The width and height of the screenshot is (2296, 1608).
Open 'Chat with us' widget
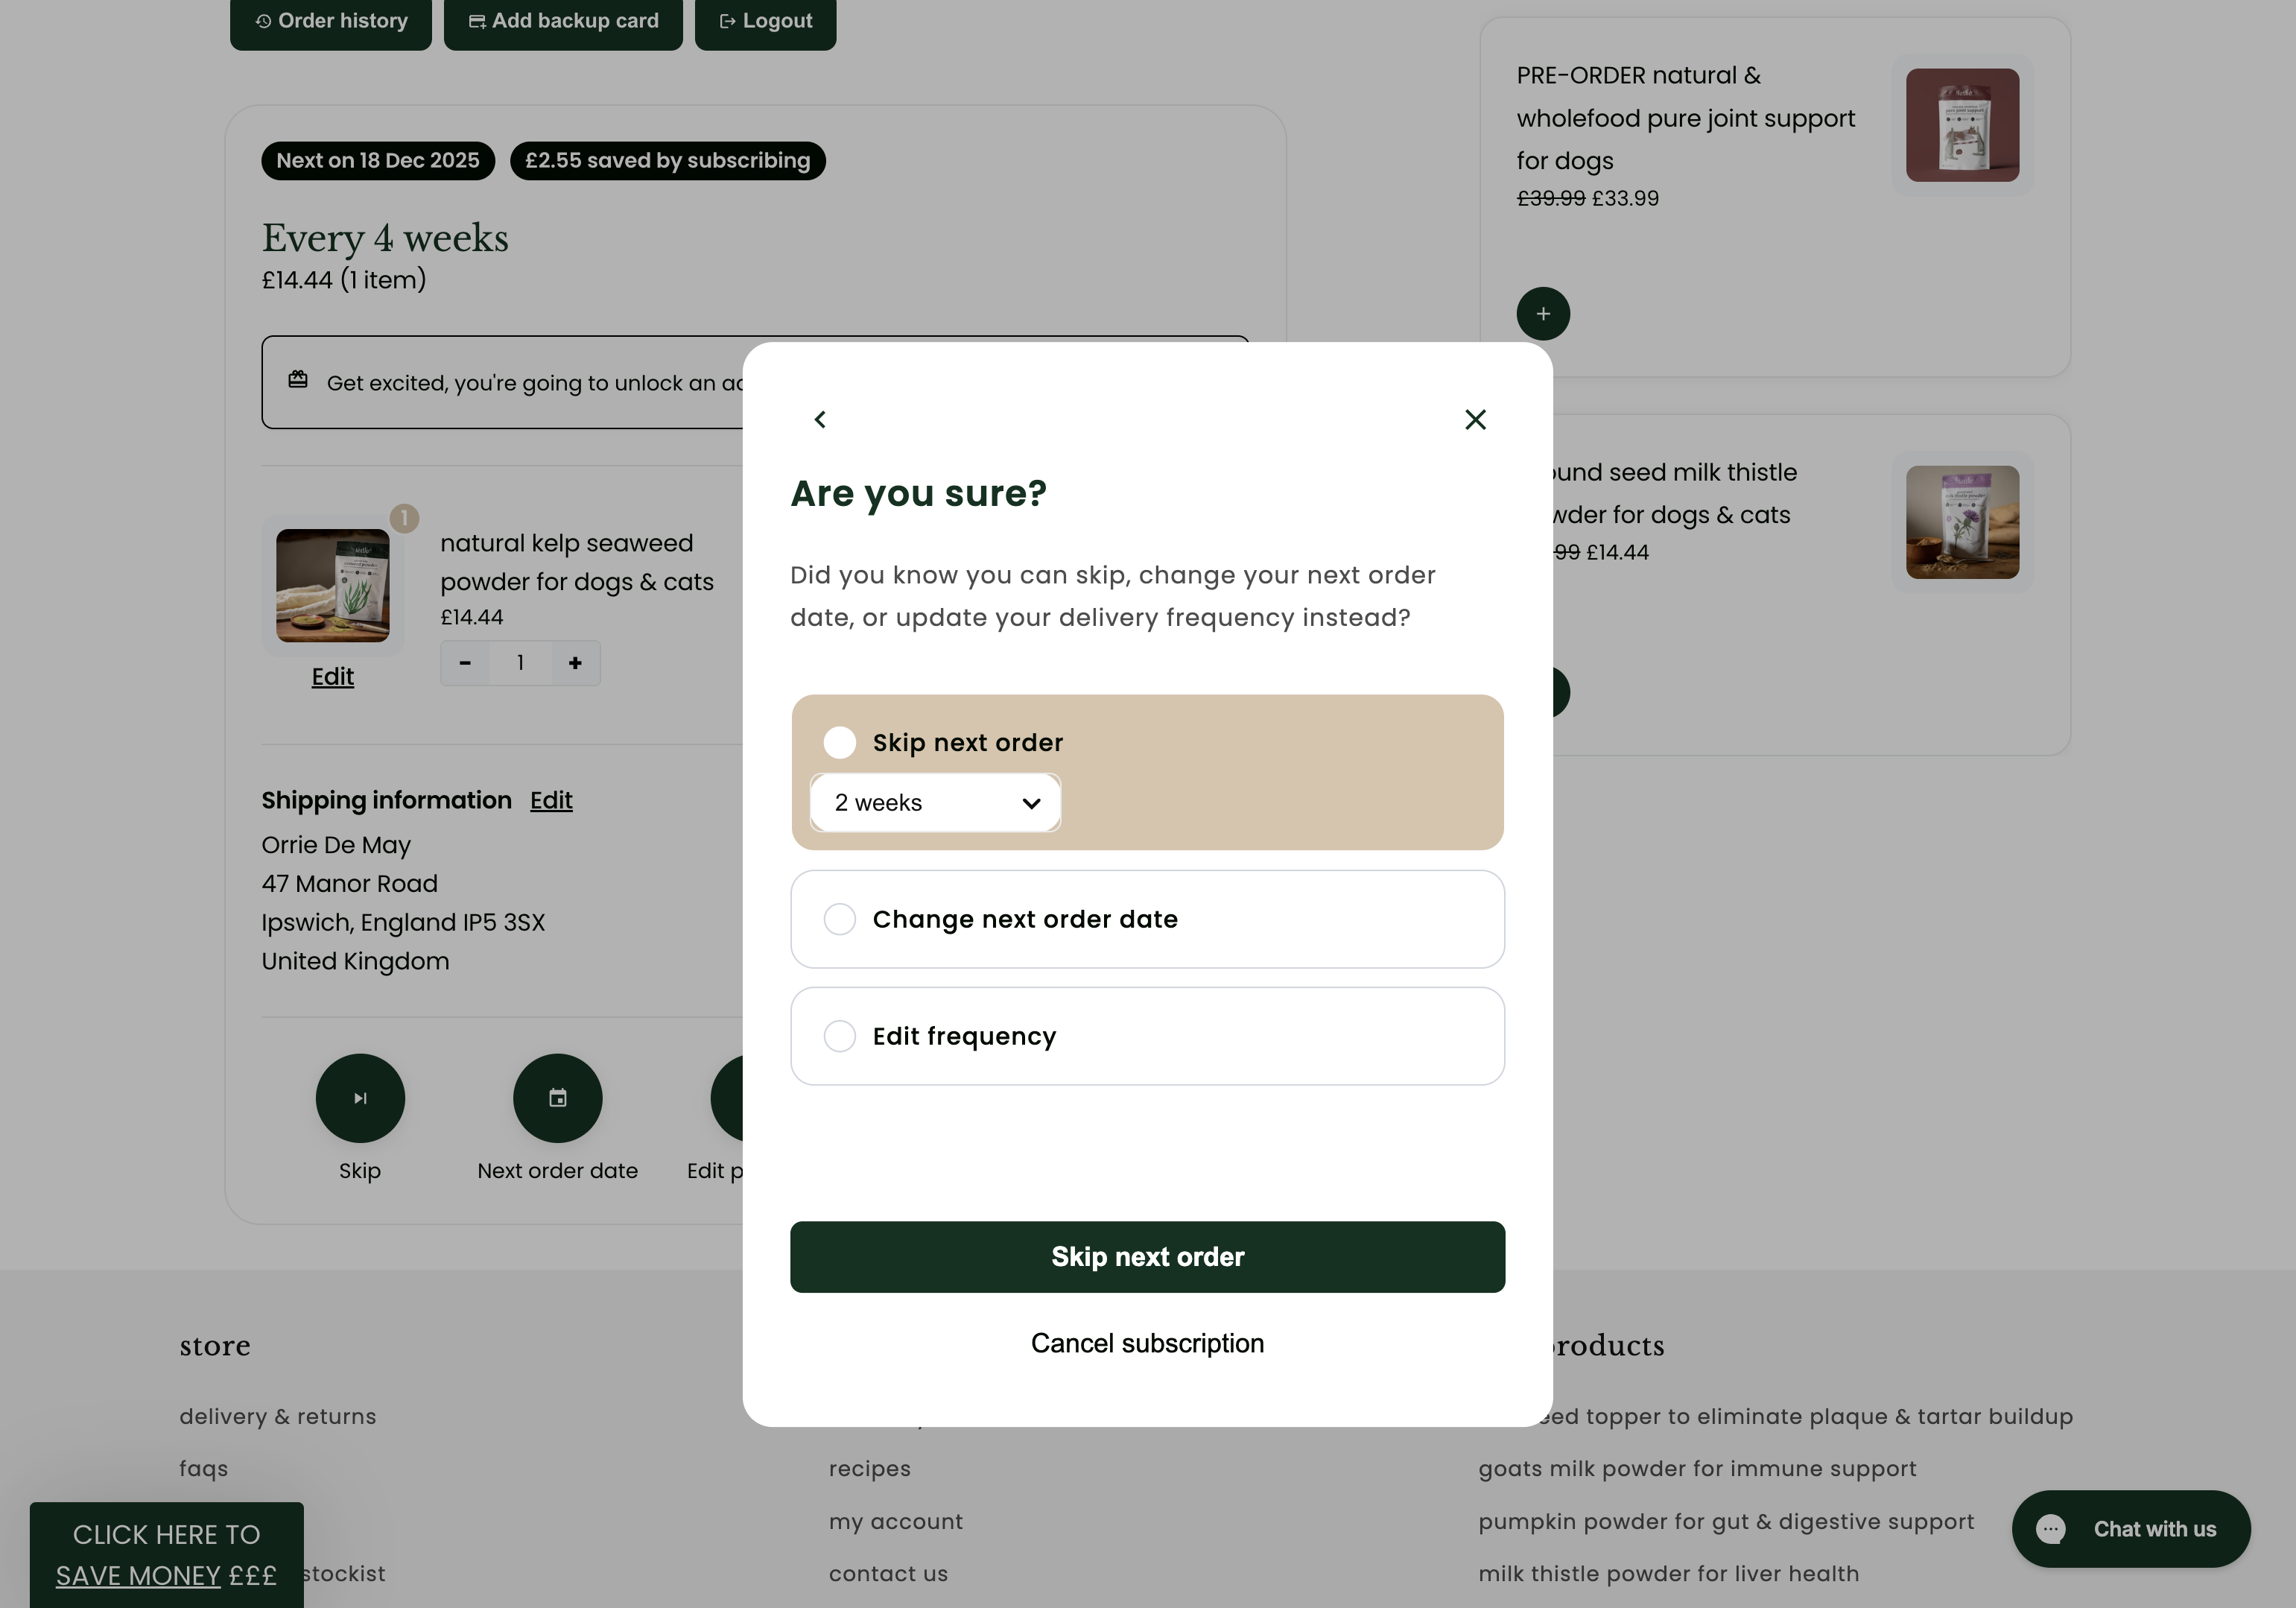[x=2131, y=1529]
